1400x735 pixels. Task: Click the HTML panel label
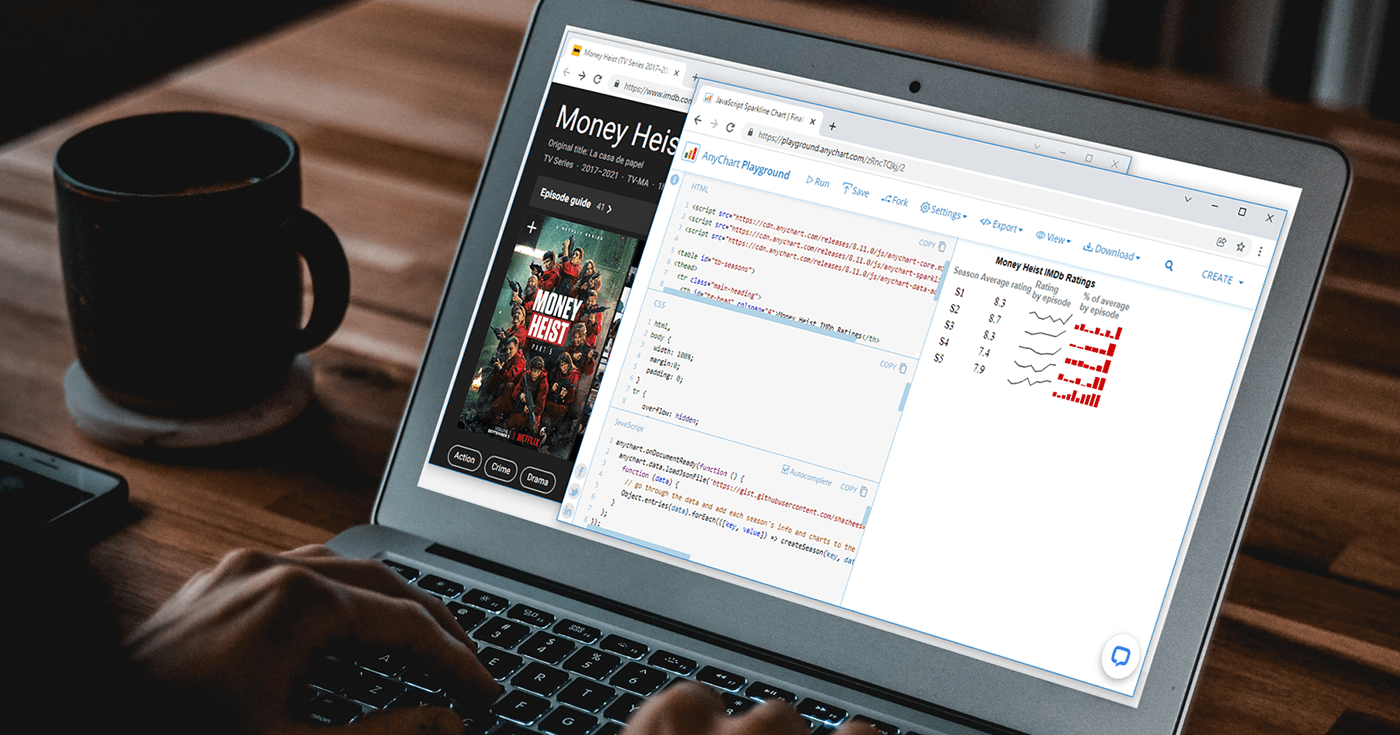pyautogui.click(x=700, y=188)
